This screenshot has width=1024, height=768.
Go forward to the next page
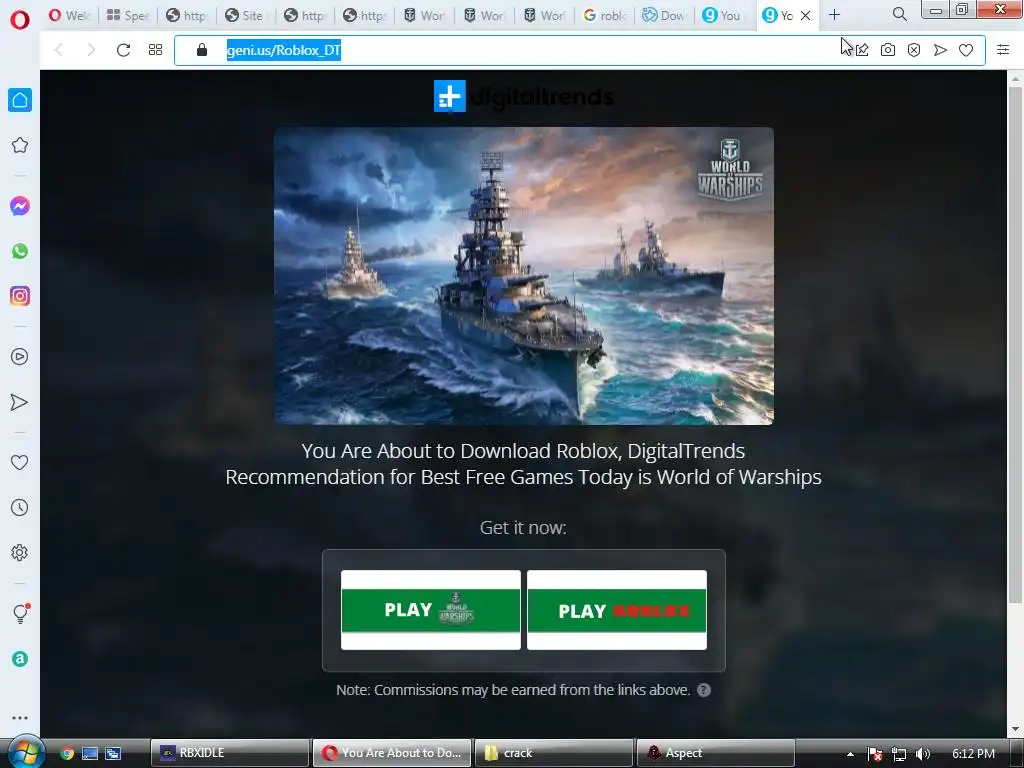(x=91, y=50)
